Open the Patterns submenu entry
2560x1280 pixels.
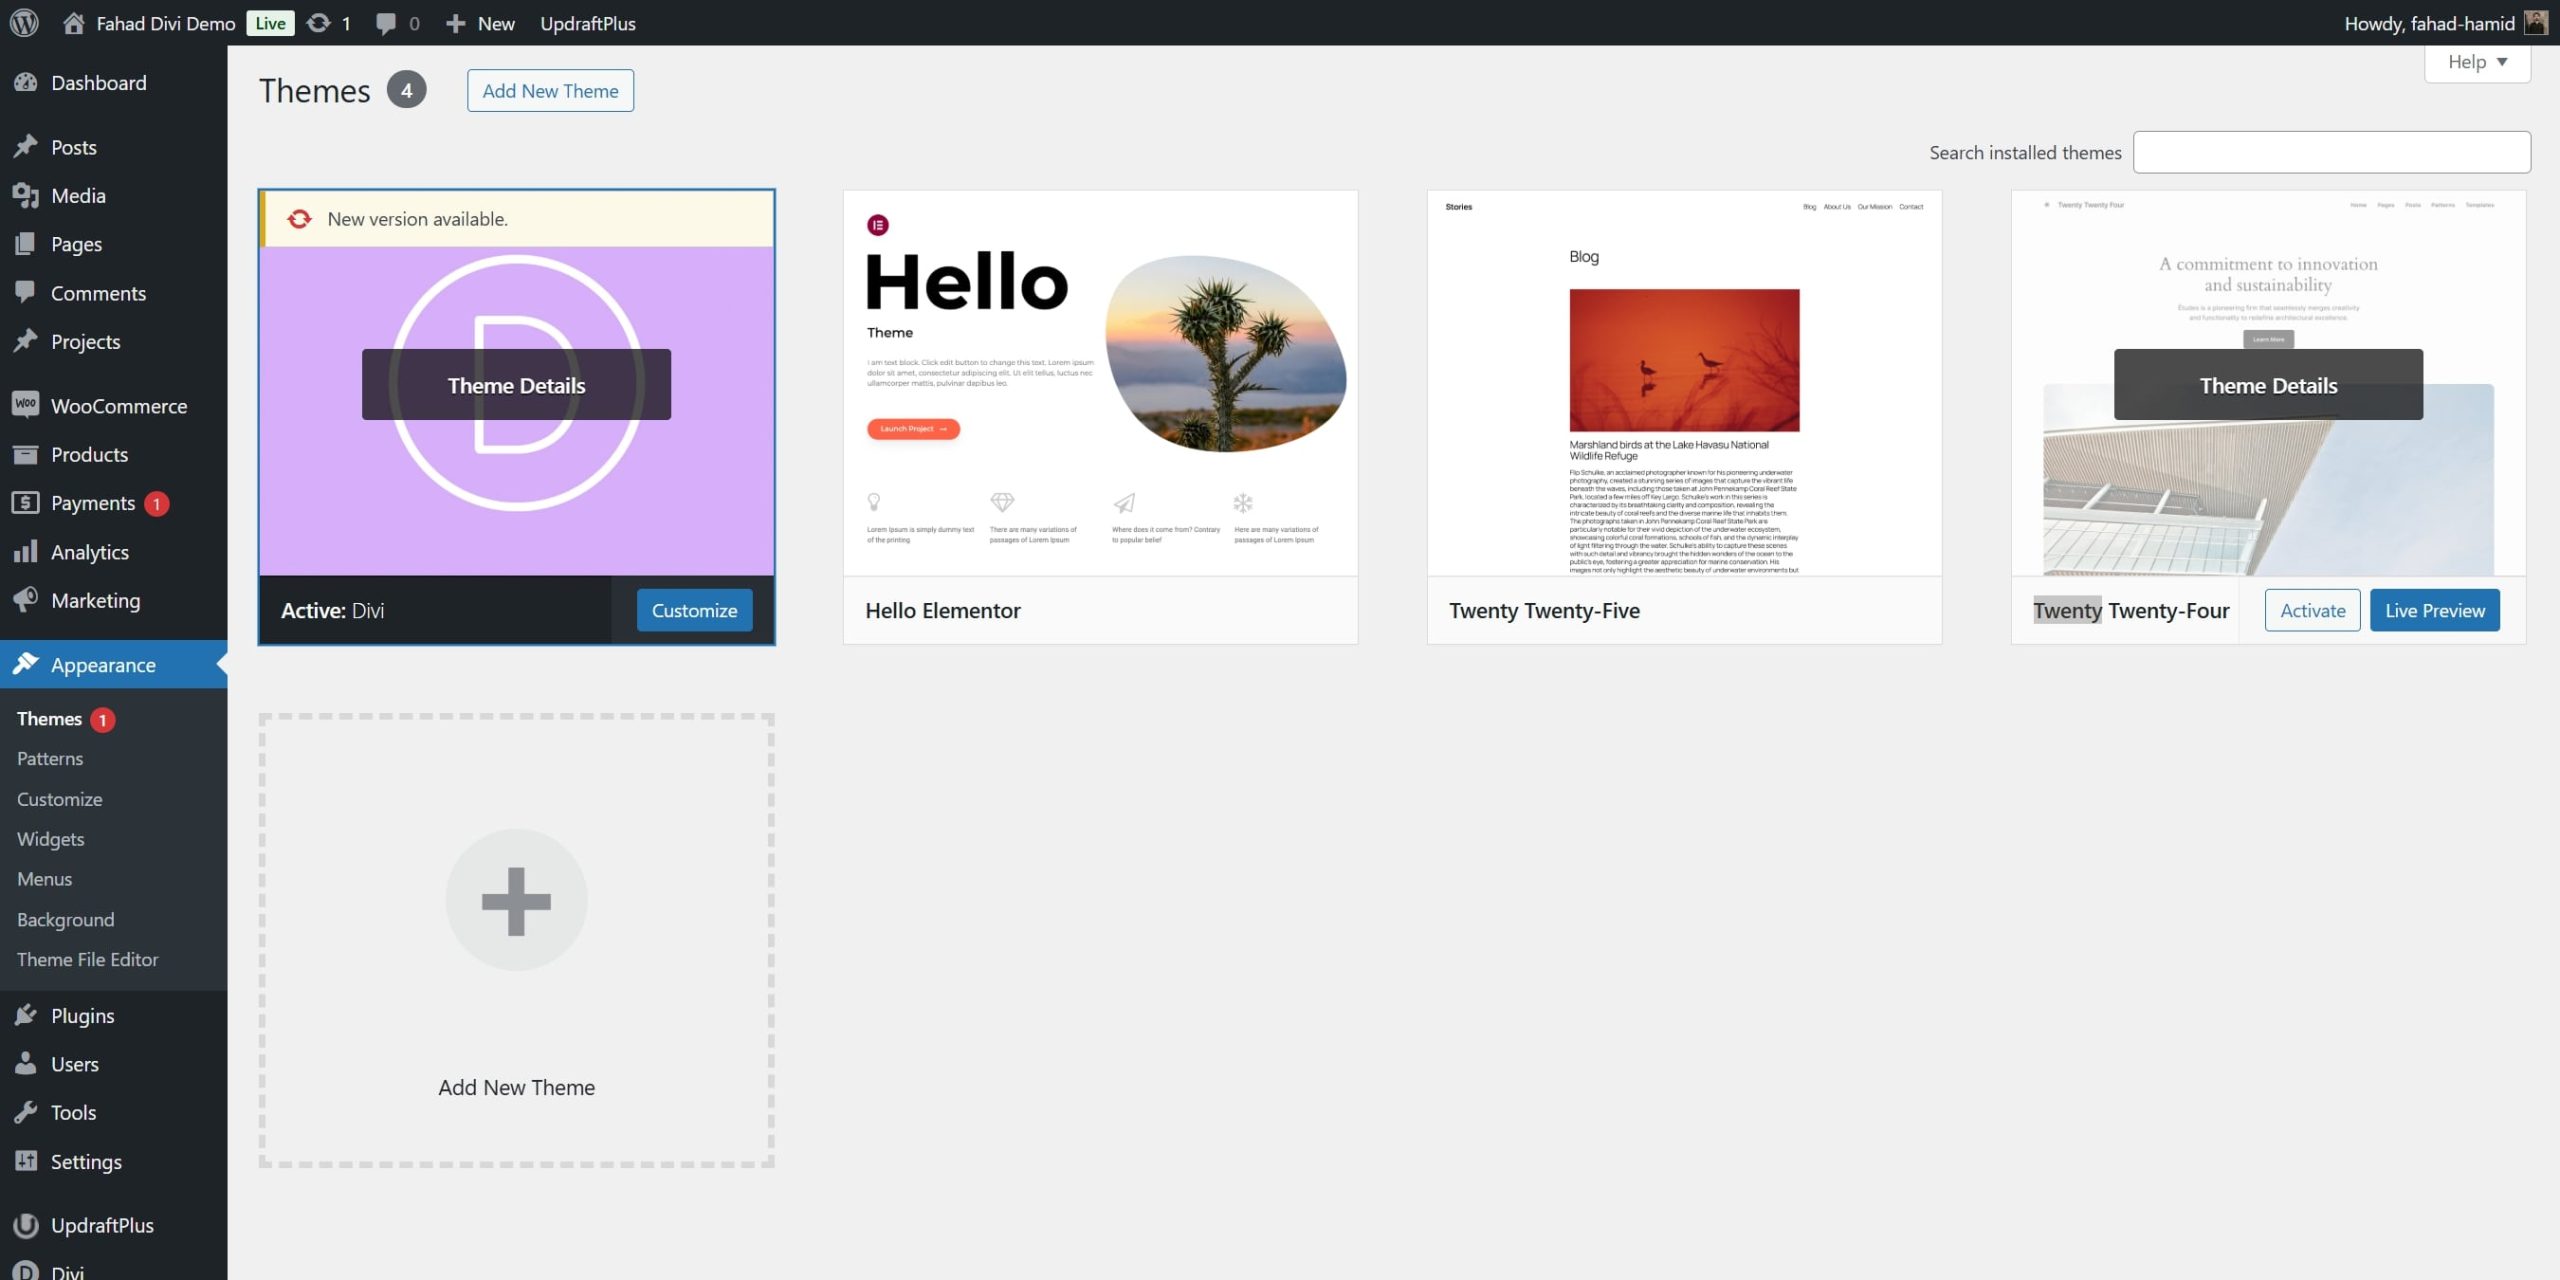pyautogui.click(x=49, y=758)
